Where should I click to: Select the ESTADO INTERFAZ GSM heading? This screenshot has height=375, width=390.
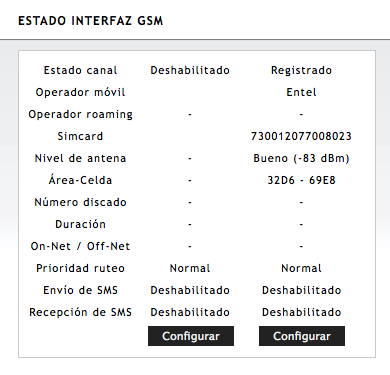[x=90, y=21]
